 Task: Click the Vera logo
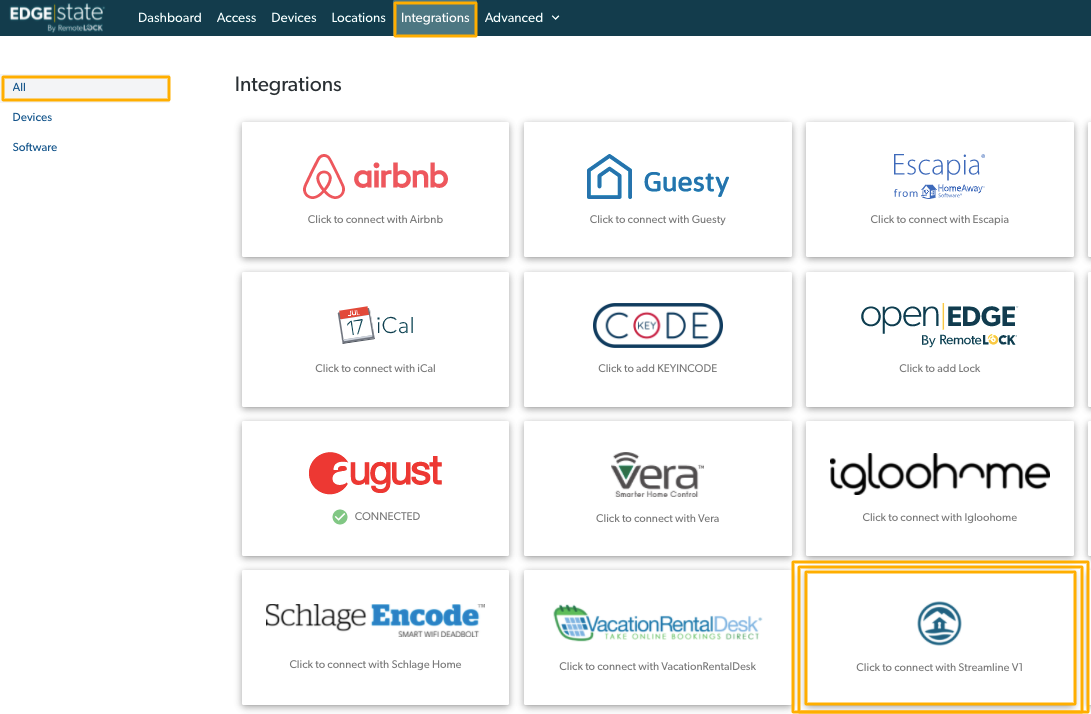point(658,475)
